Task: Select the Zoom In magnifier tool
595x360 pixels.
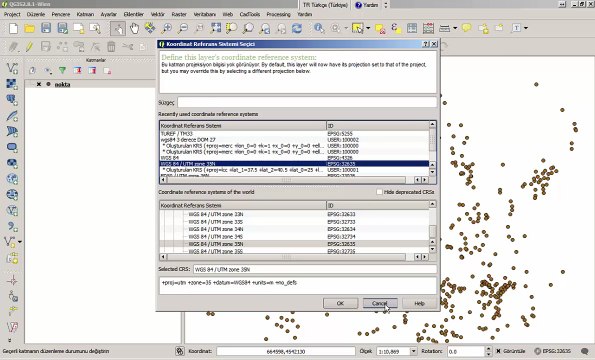Action: click(167, 28)
